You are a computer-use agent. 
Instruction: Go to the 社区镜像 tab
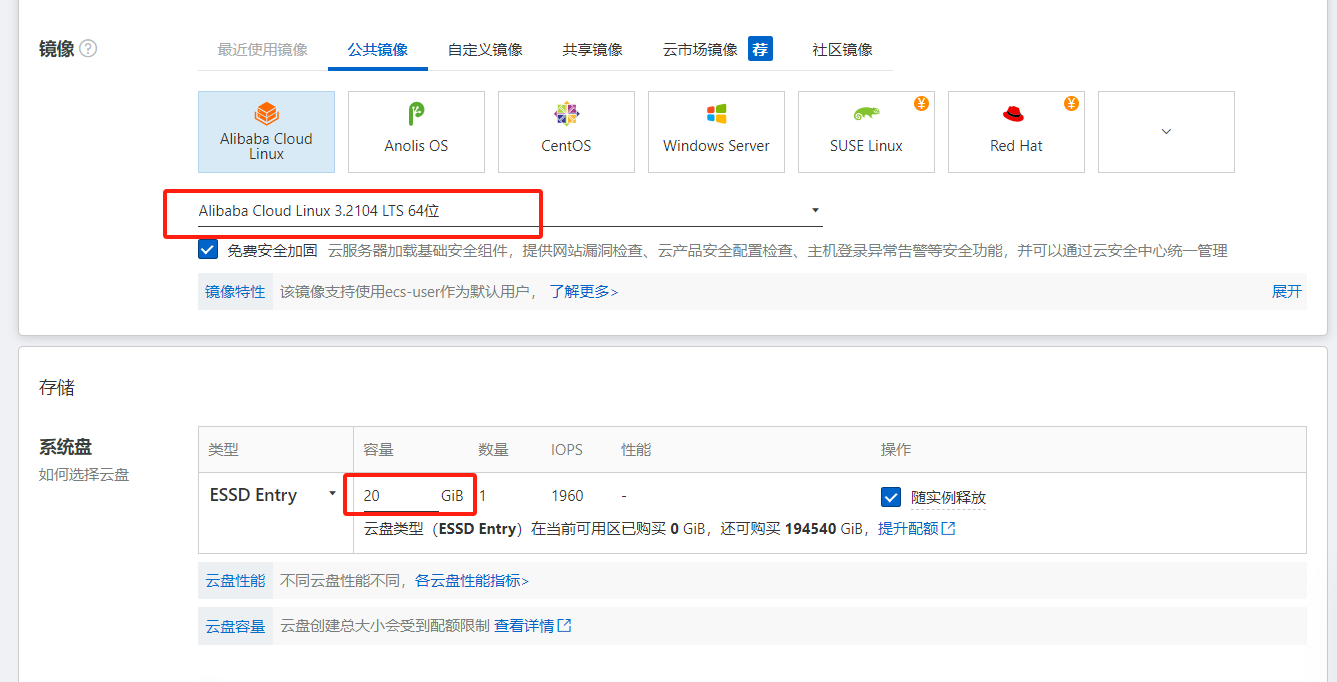coord(842,49)
